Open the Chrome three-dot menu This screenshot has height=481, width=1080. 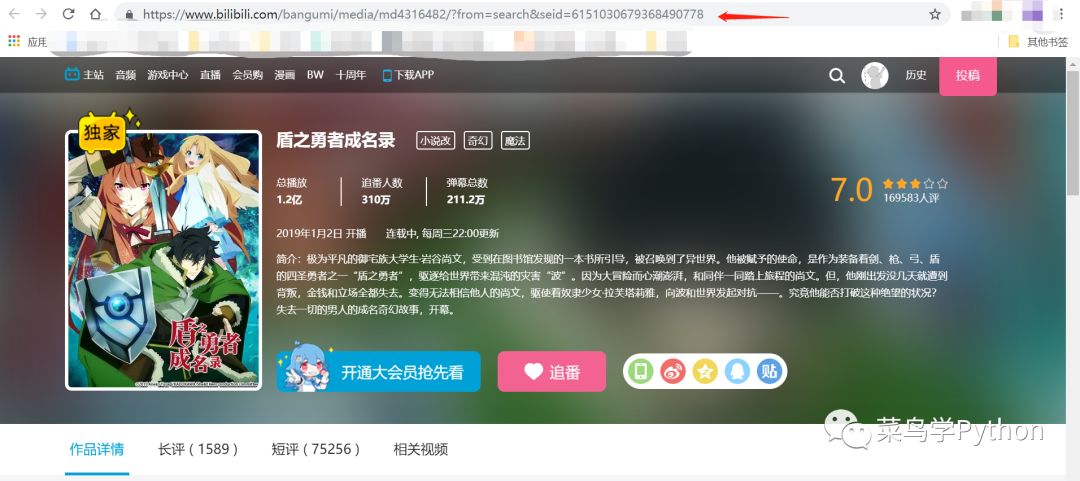1061,14
